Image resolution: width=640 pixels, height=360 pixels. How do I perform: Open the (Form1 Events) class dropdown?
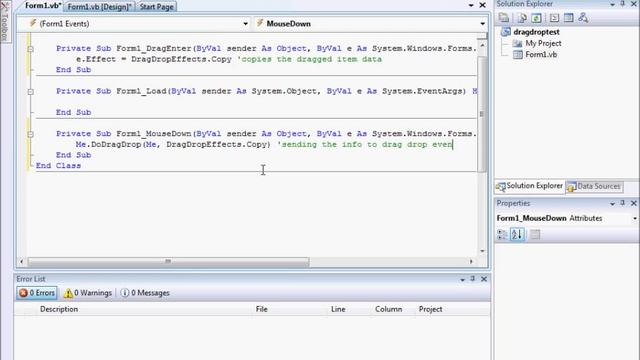click(245, 24)
